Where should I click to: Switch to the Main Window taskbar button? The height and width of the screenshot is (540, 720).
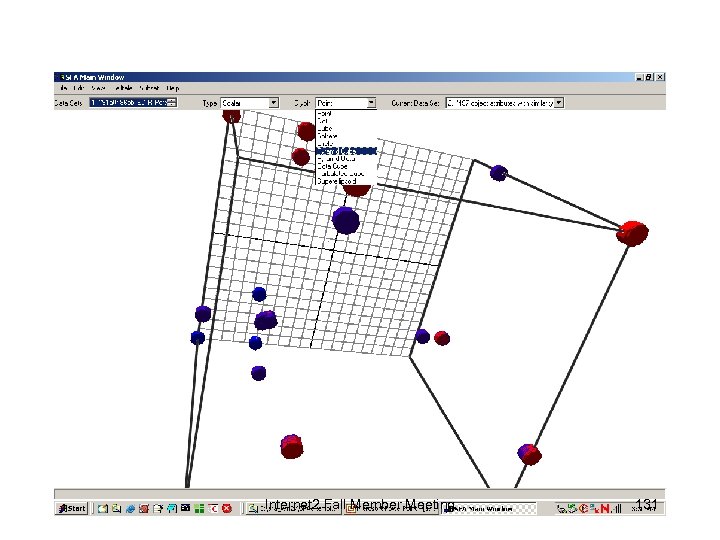coord(489,509)
